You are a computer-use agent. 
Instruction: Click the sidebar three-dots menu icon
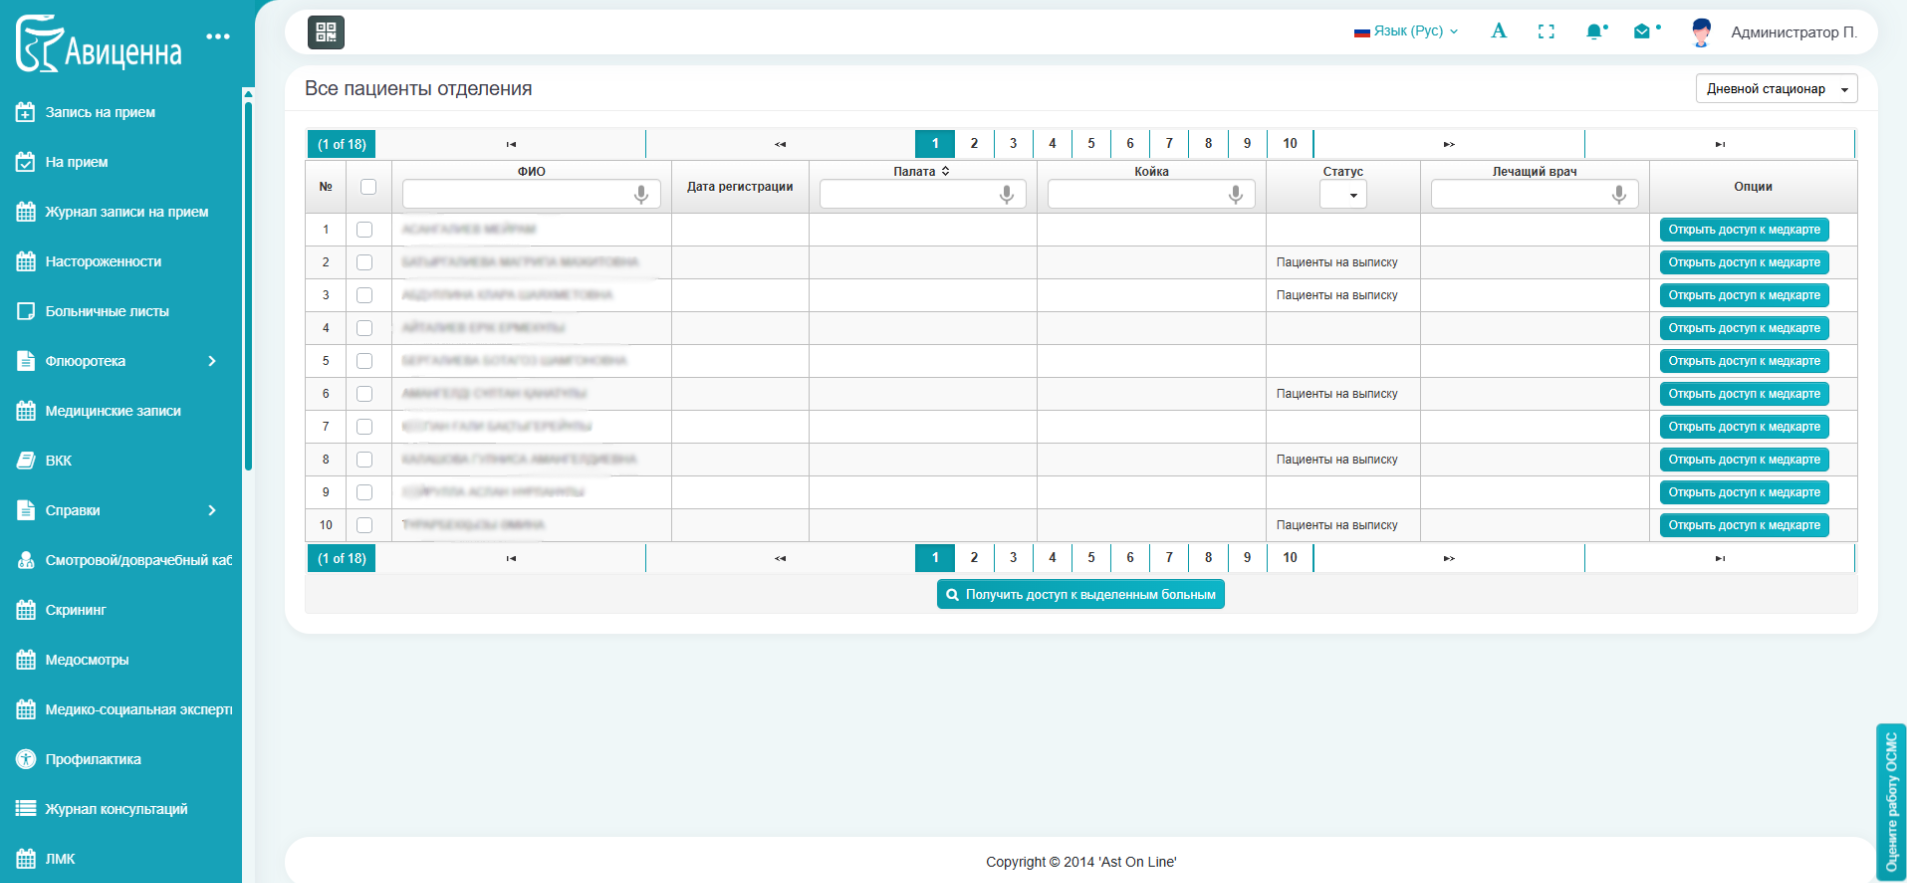pyautogui.click(x=218, y=37)
